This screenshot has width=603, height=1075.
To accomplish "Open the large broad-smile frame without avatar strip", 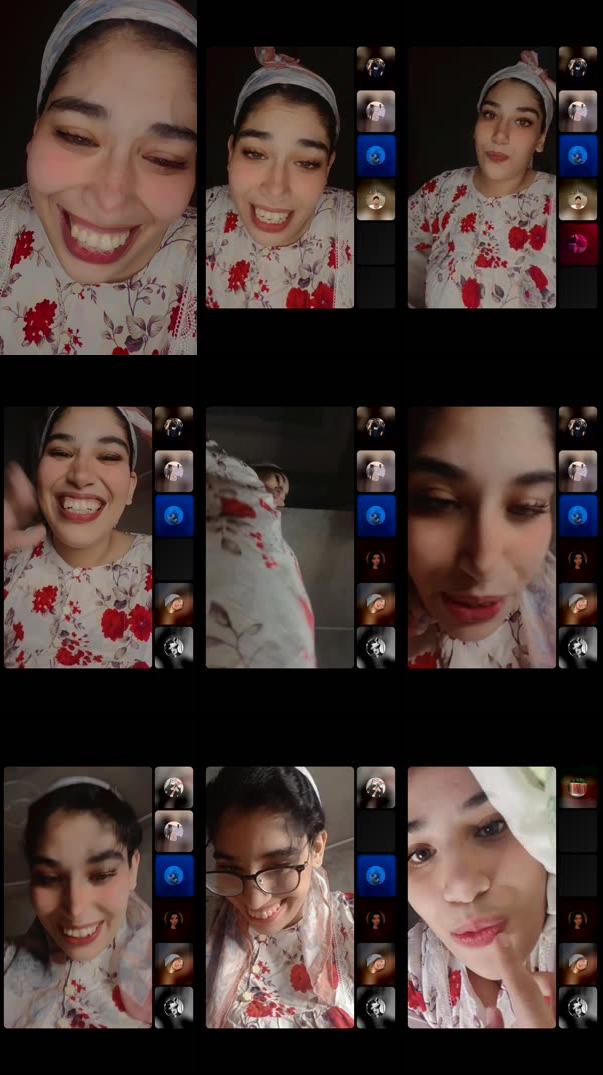I will pos(98,177).
